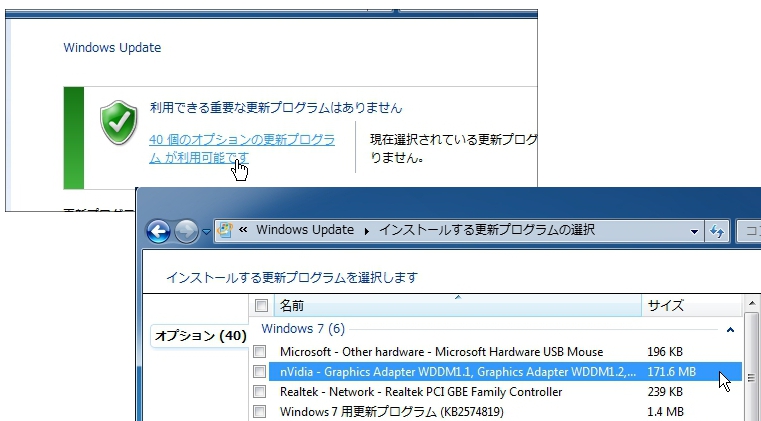761x421 pixels.
Task: Click the 239 KB size value
Action: coord(665,391)
